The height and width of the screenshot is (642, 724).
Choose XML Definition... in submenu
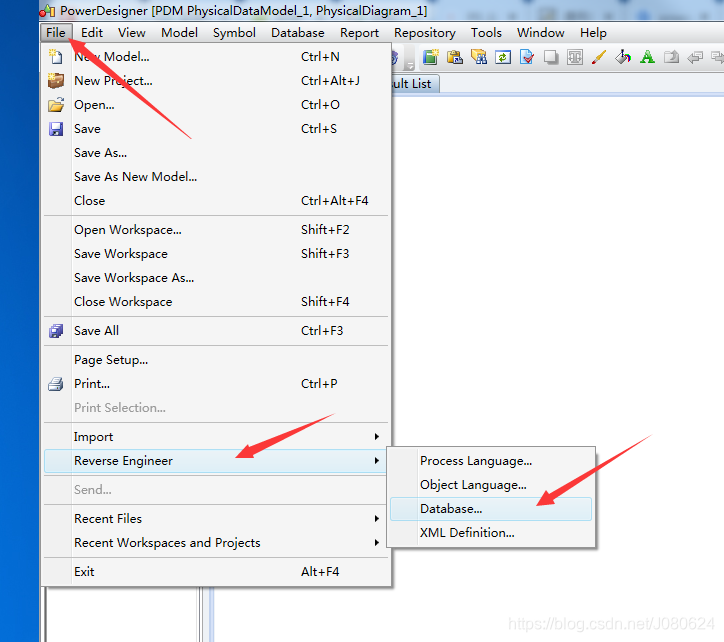[491, 533]
